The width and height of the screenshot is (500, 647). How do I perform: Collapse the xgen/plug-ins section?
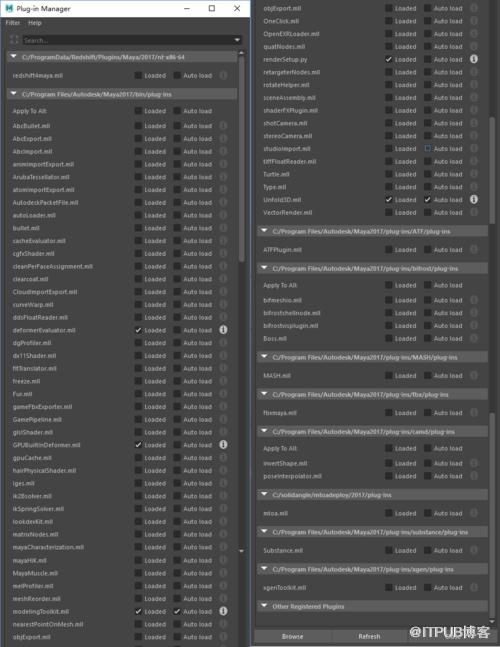(264, 569)
